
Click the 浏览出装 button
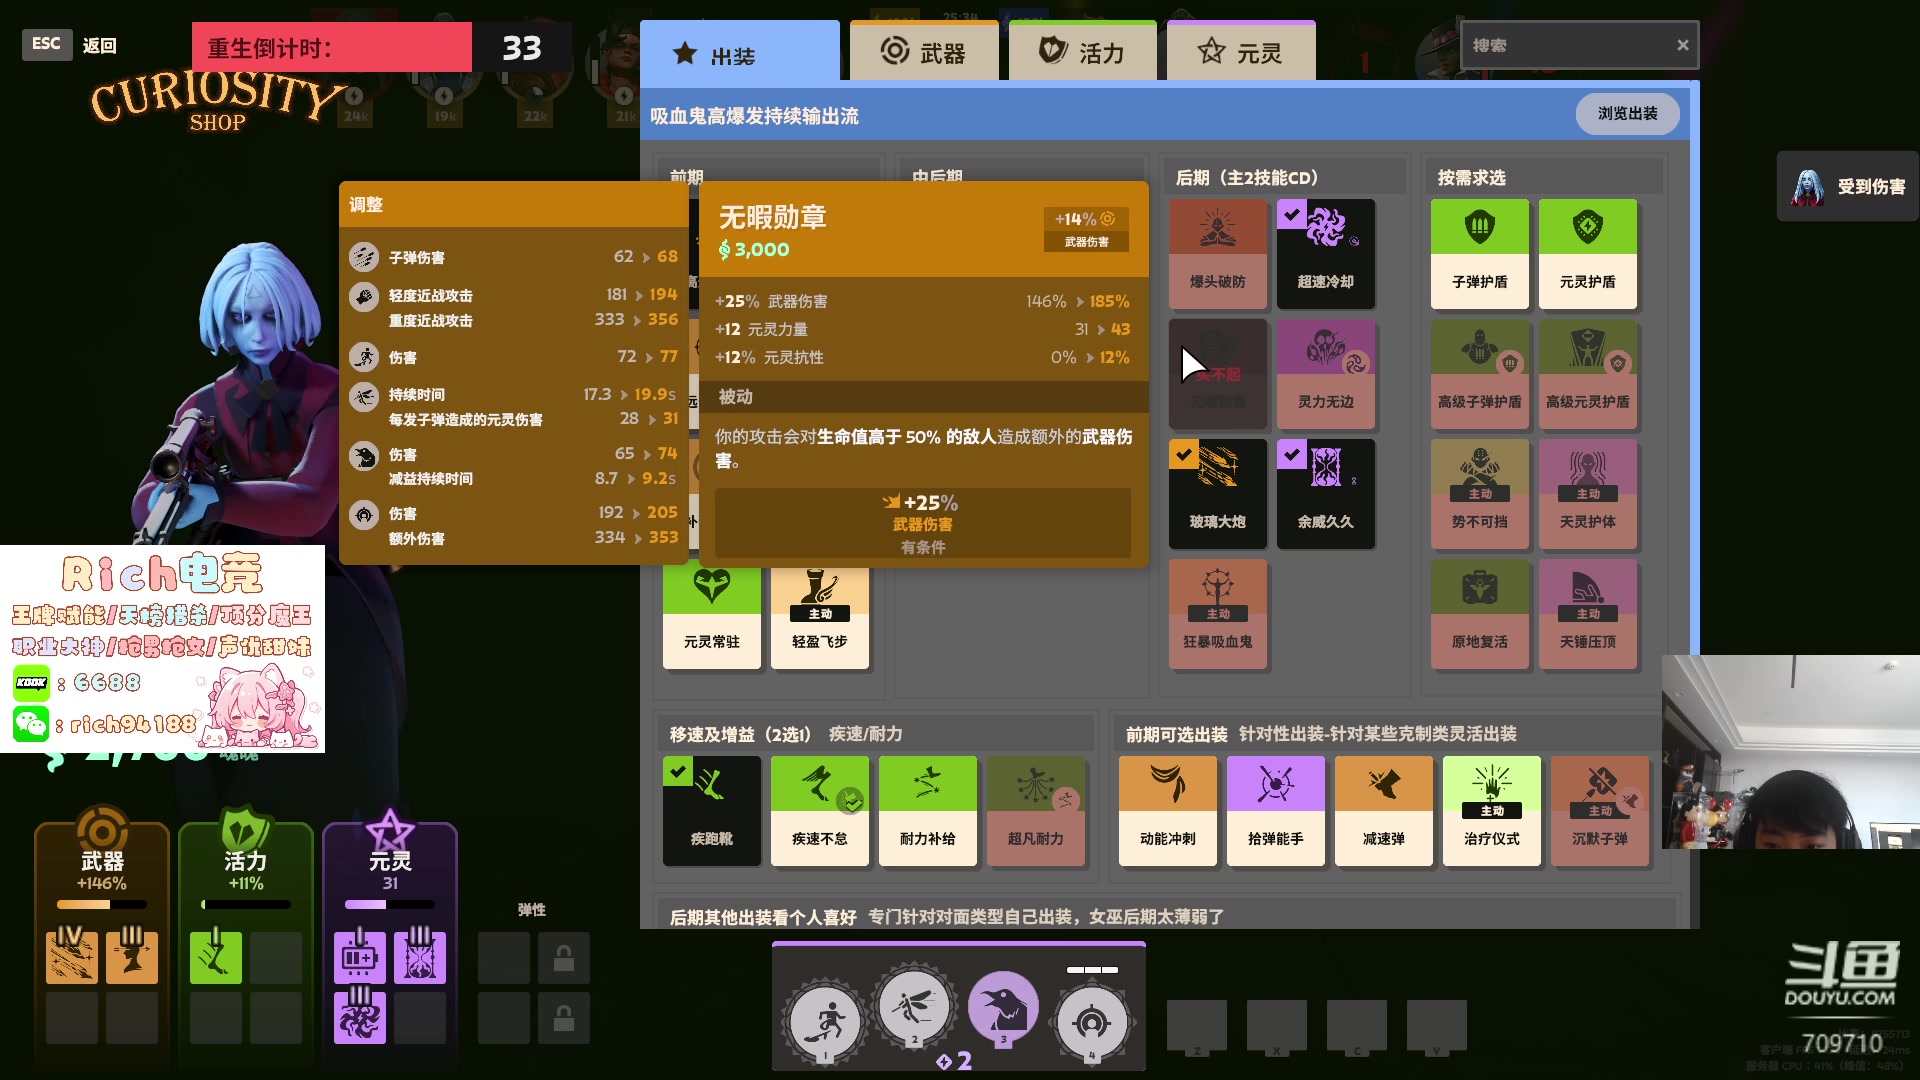pos(1628,114)
